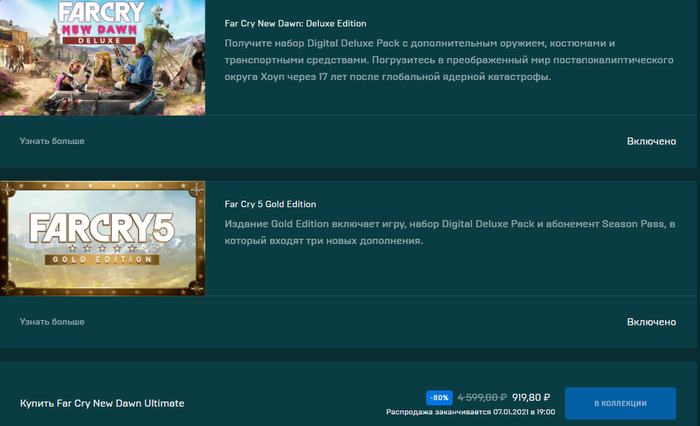Click the -80% discount badge
This screenshot has width=700, height=426.
pyautogui.click(x=439, y=397)
